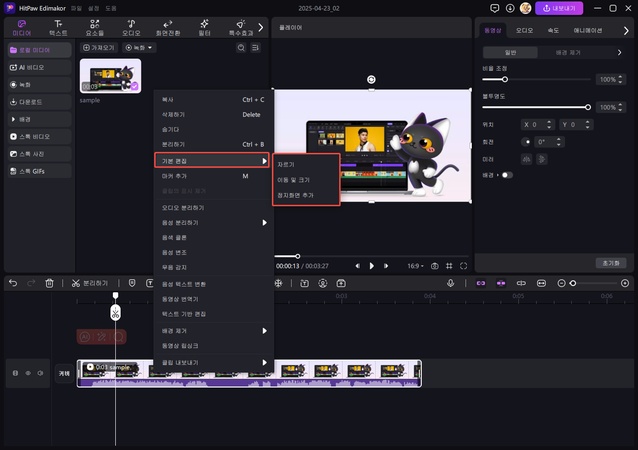Select 녹화 (Record) in the left sidebar
This screenshot has width=638, height=450.
tap(39, 85)
